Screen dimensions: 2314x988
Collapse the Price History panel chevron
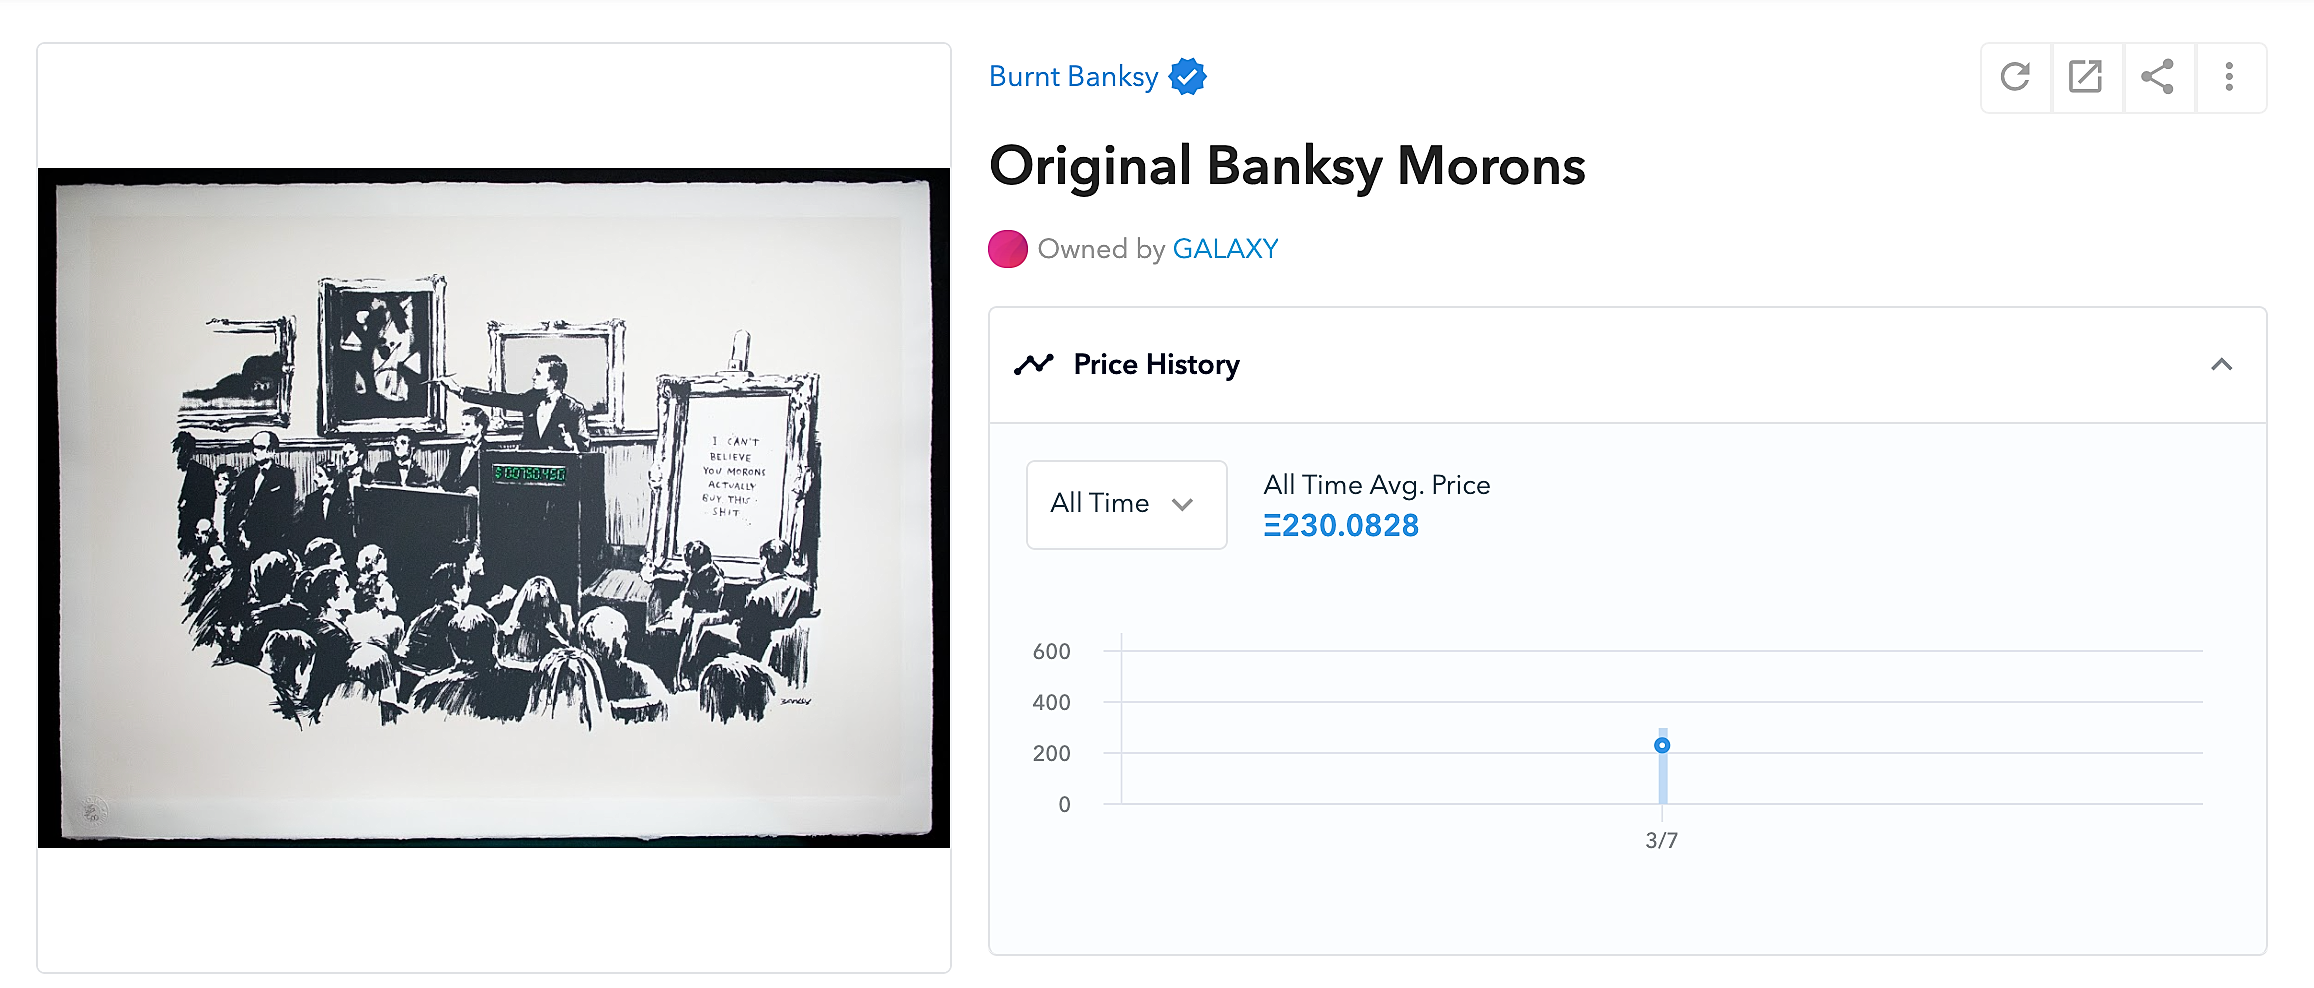click(x=2222, y=364)
